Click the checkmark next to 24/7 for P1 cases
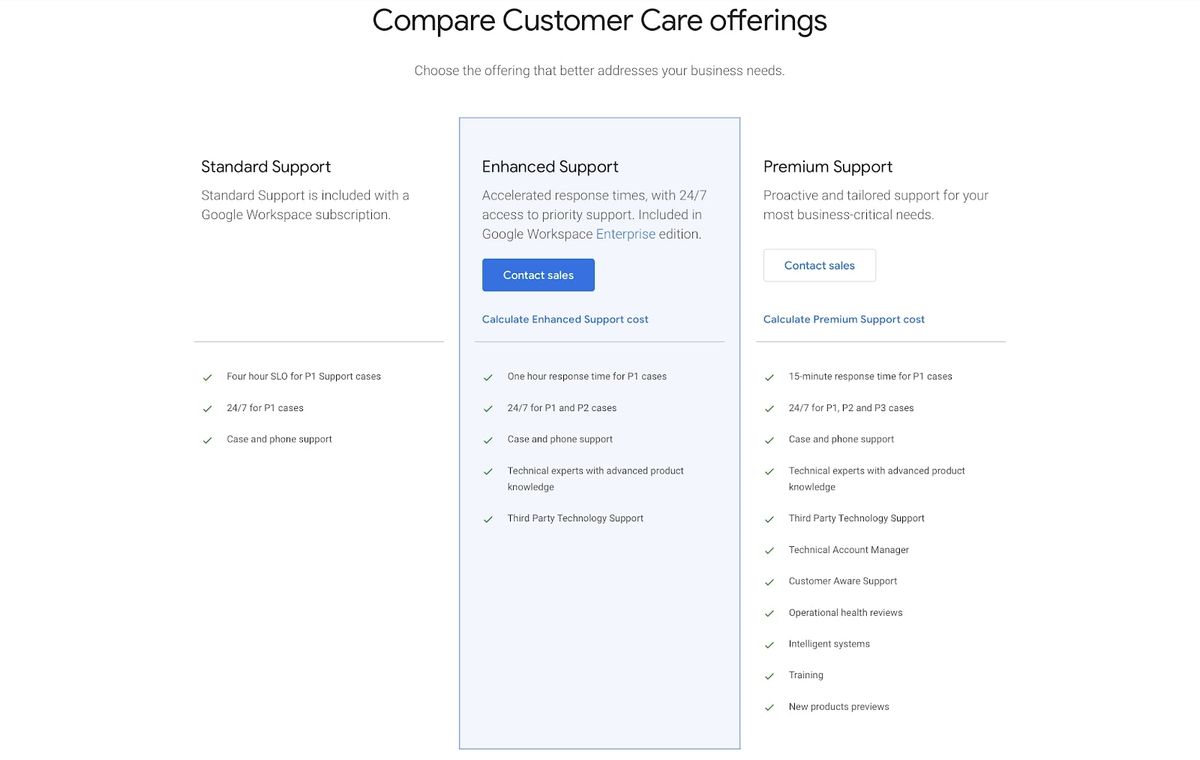 click(207, 408)
